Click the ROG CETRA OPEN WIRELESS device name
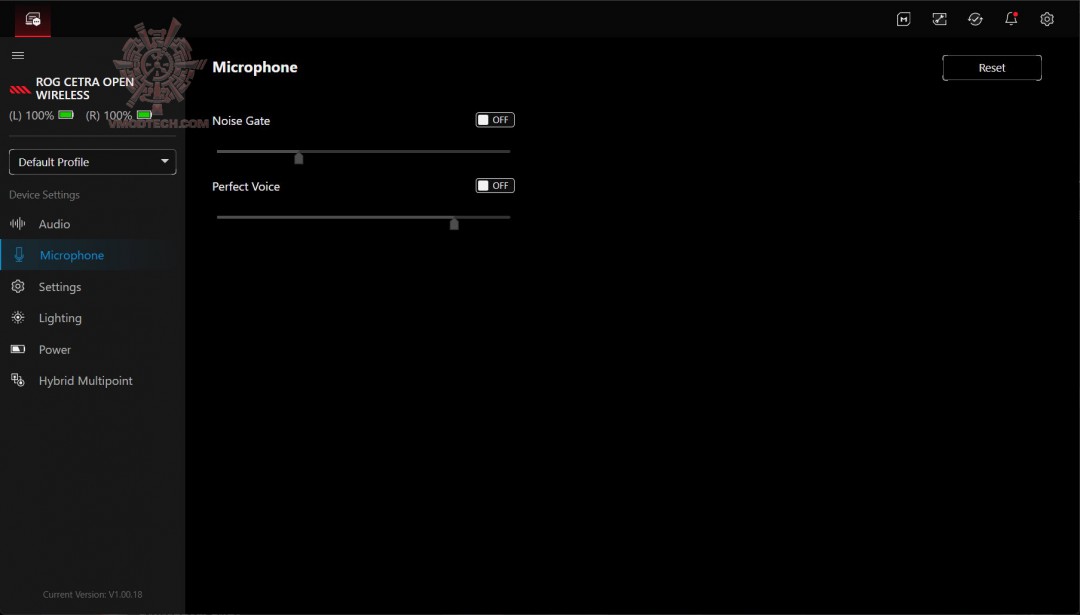Image resolution: width=1080 pixels, height=615 pixels. 85,88
